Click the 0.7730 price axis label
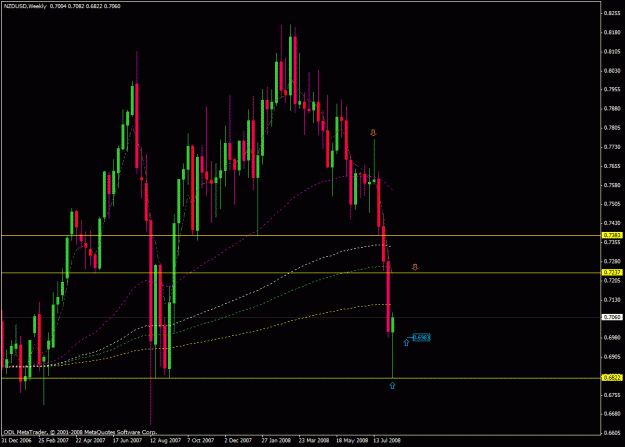Screen dimensions: 625x447 point(612,147)
